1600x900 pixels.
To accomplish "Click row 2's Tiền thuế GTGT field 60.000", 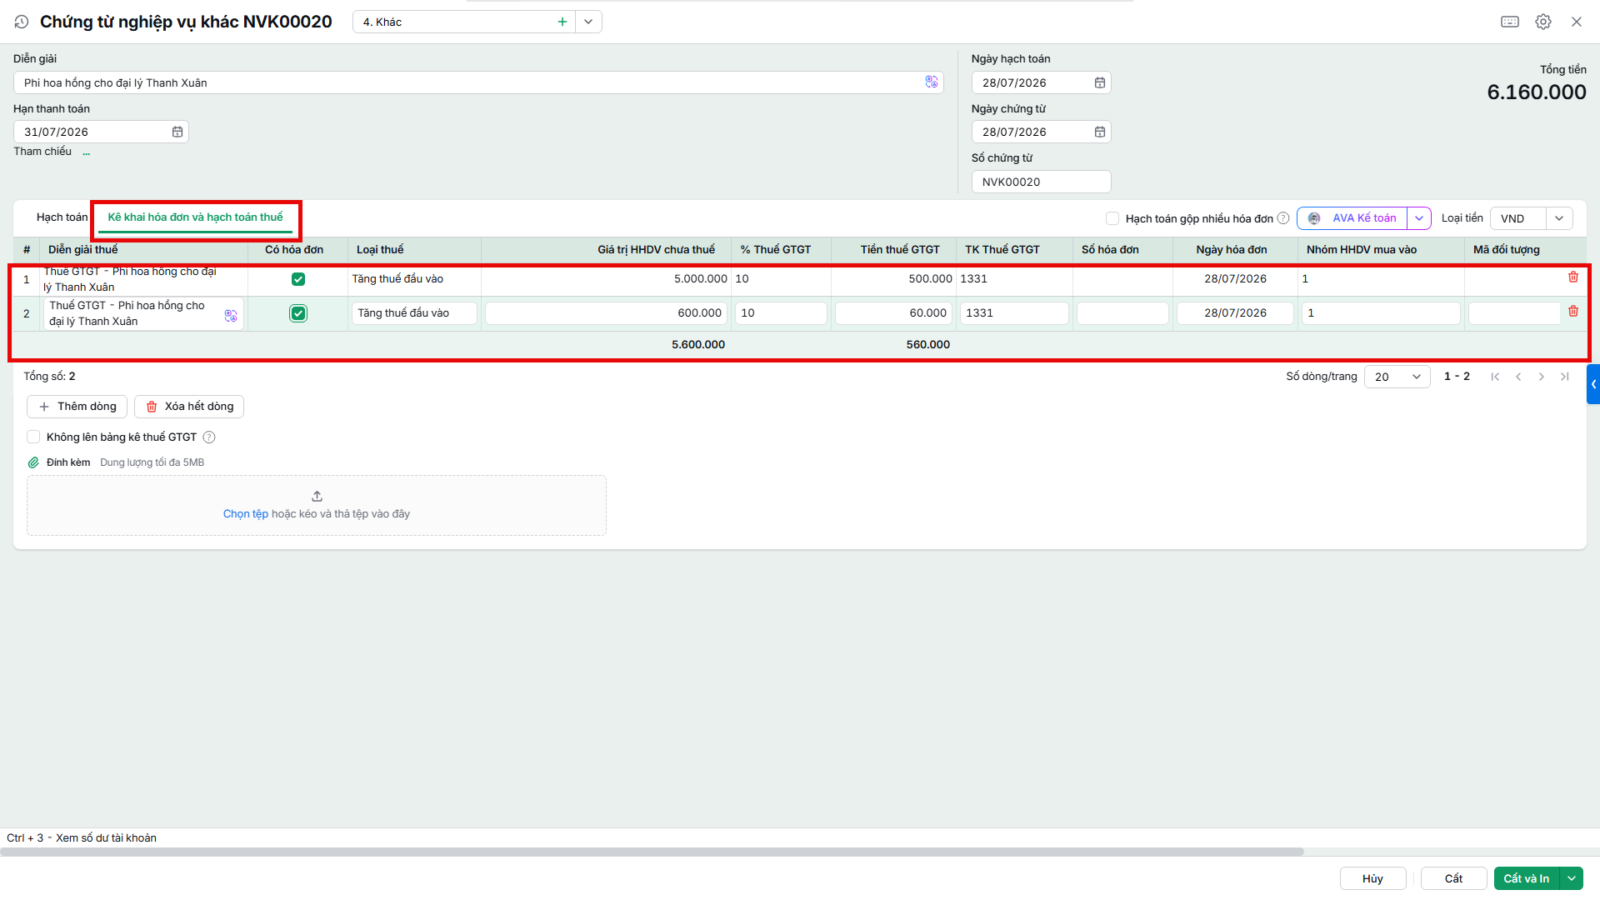I will pos(894,313).
